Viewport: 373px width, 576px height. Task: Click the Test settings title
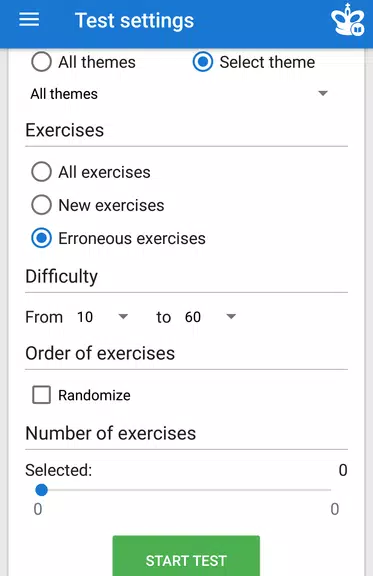135,20
